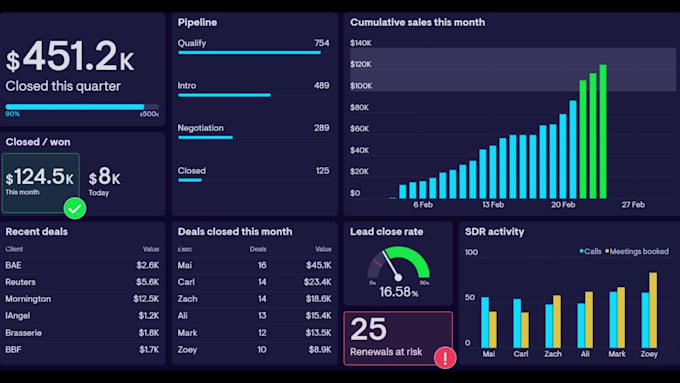Click Mark in Deals closed this month
This screenshot has width=680, height=383.
[187, 333]
